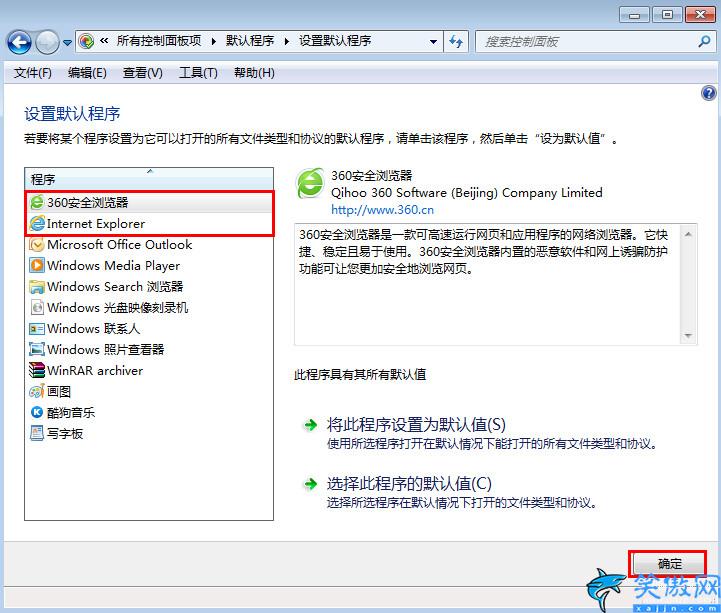Click the 360 browser icon in list
The height and width of the screenshot is (613, 721).
click(x=37, y=202)
